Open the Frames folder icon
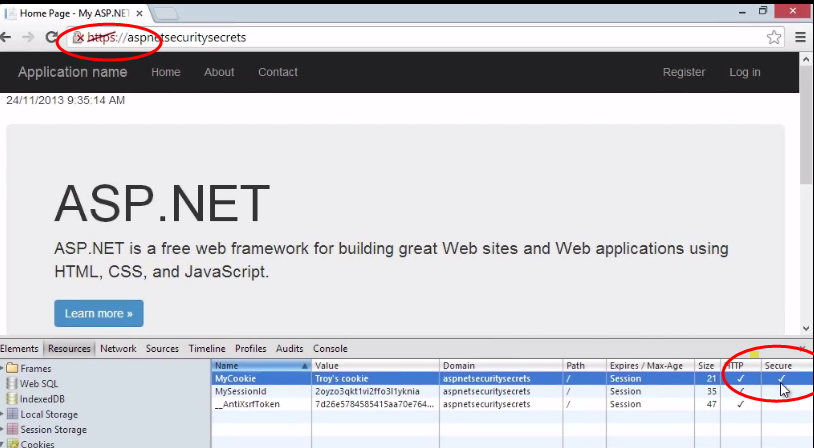The image size is (814, 448). tap(12, 369)
